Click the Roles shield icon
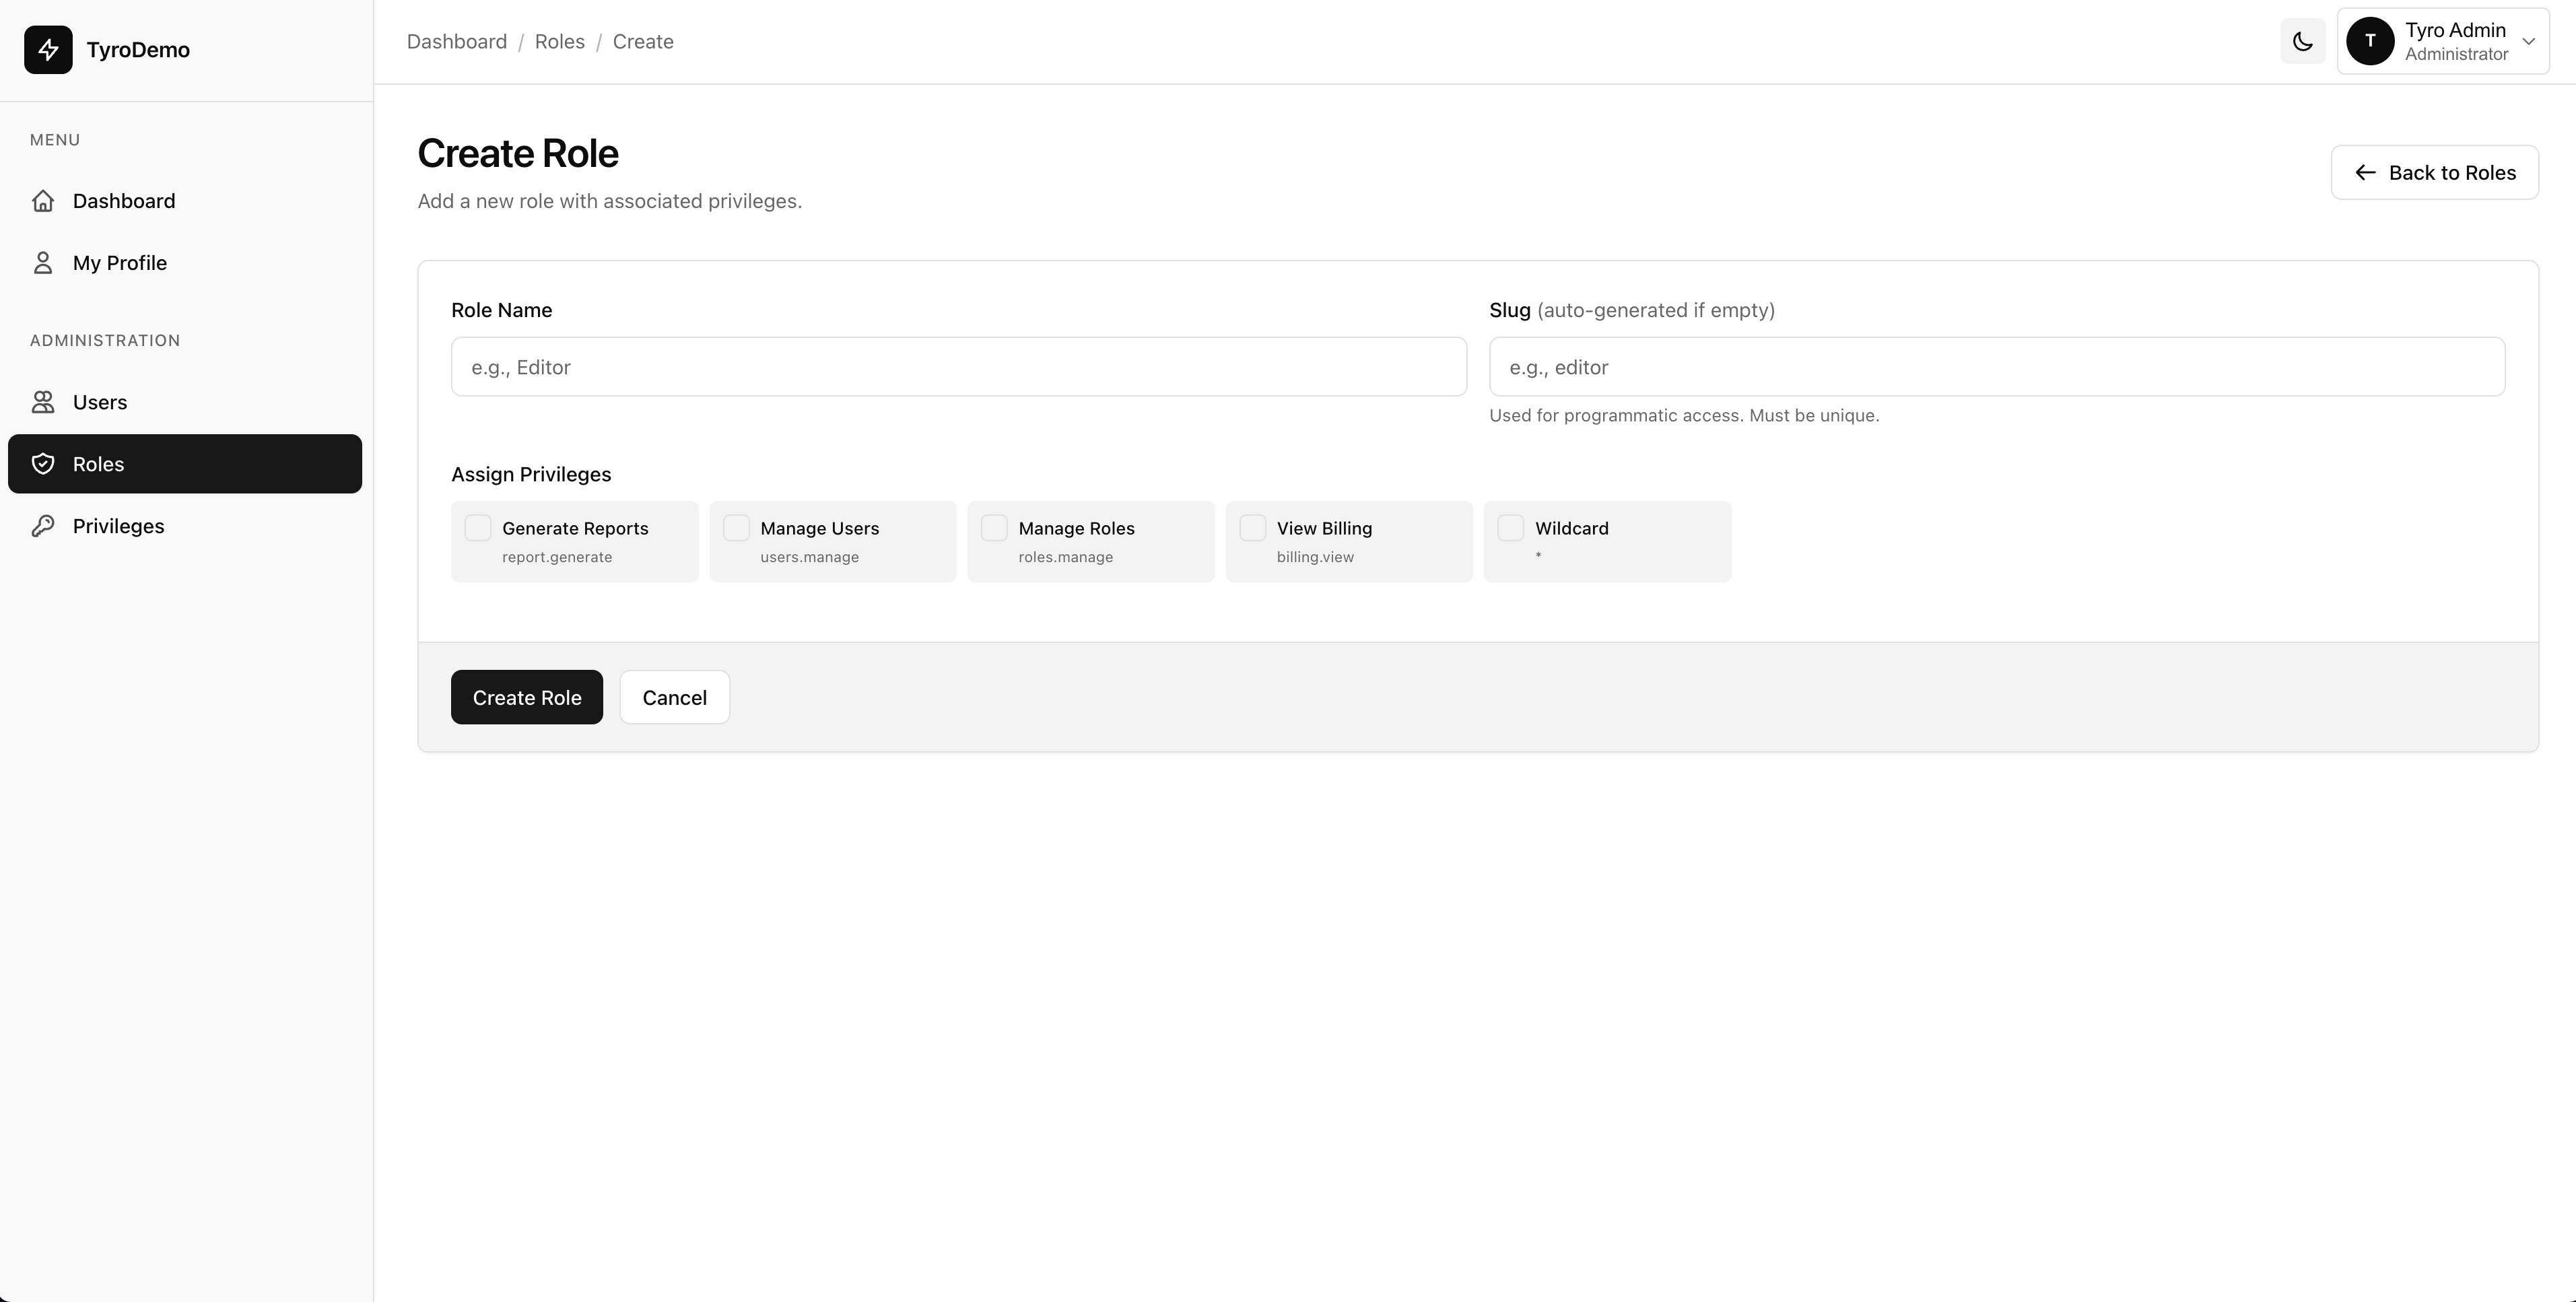 coord(43,464)
